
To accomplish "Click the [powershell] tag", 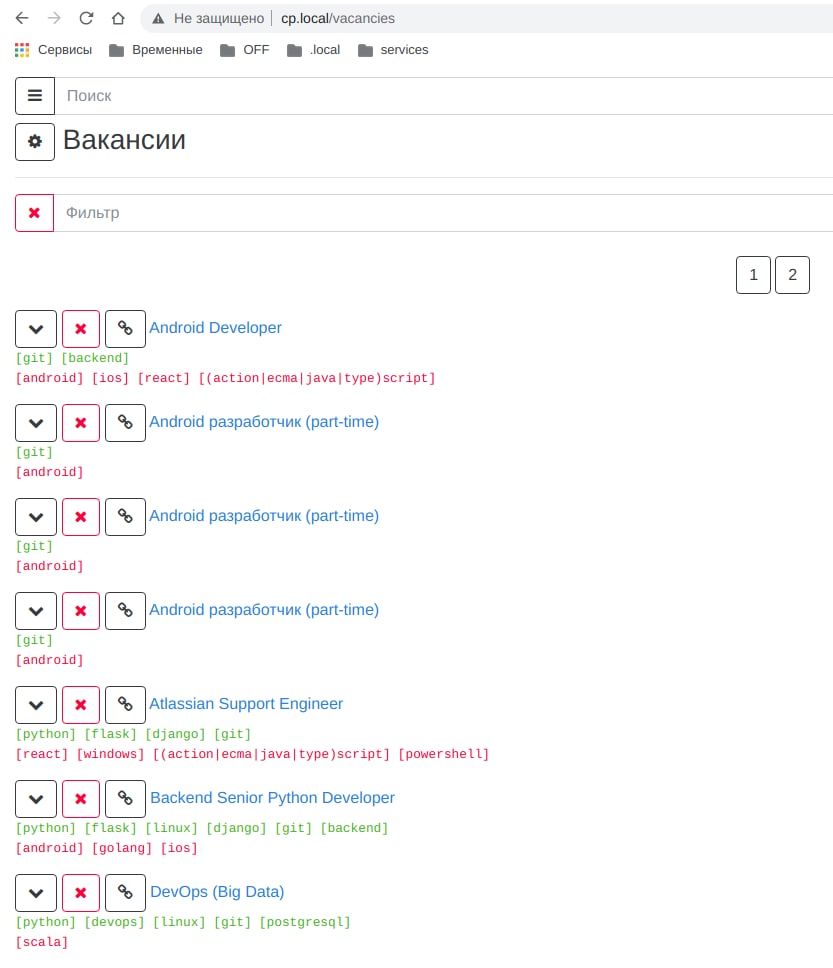I will click(444, 754).
